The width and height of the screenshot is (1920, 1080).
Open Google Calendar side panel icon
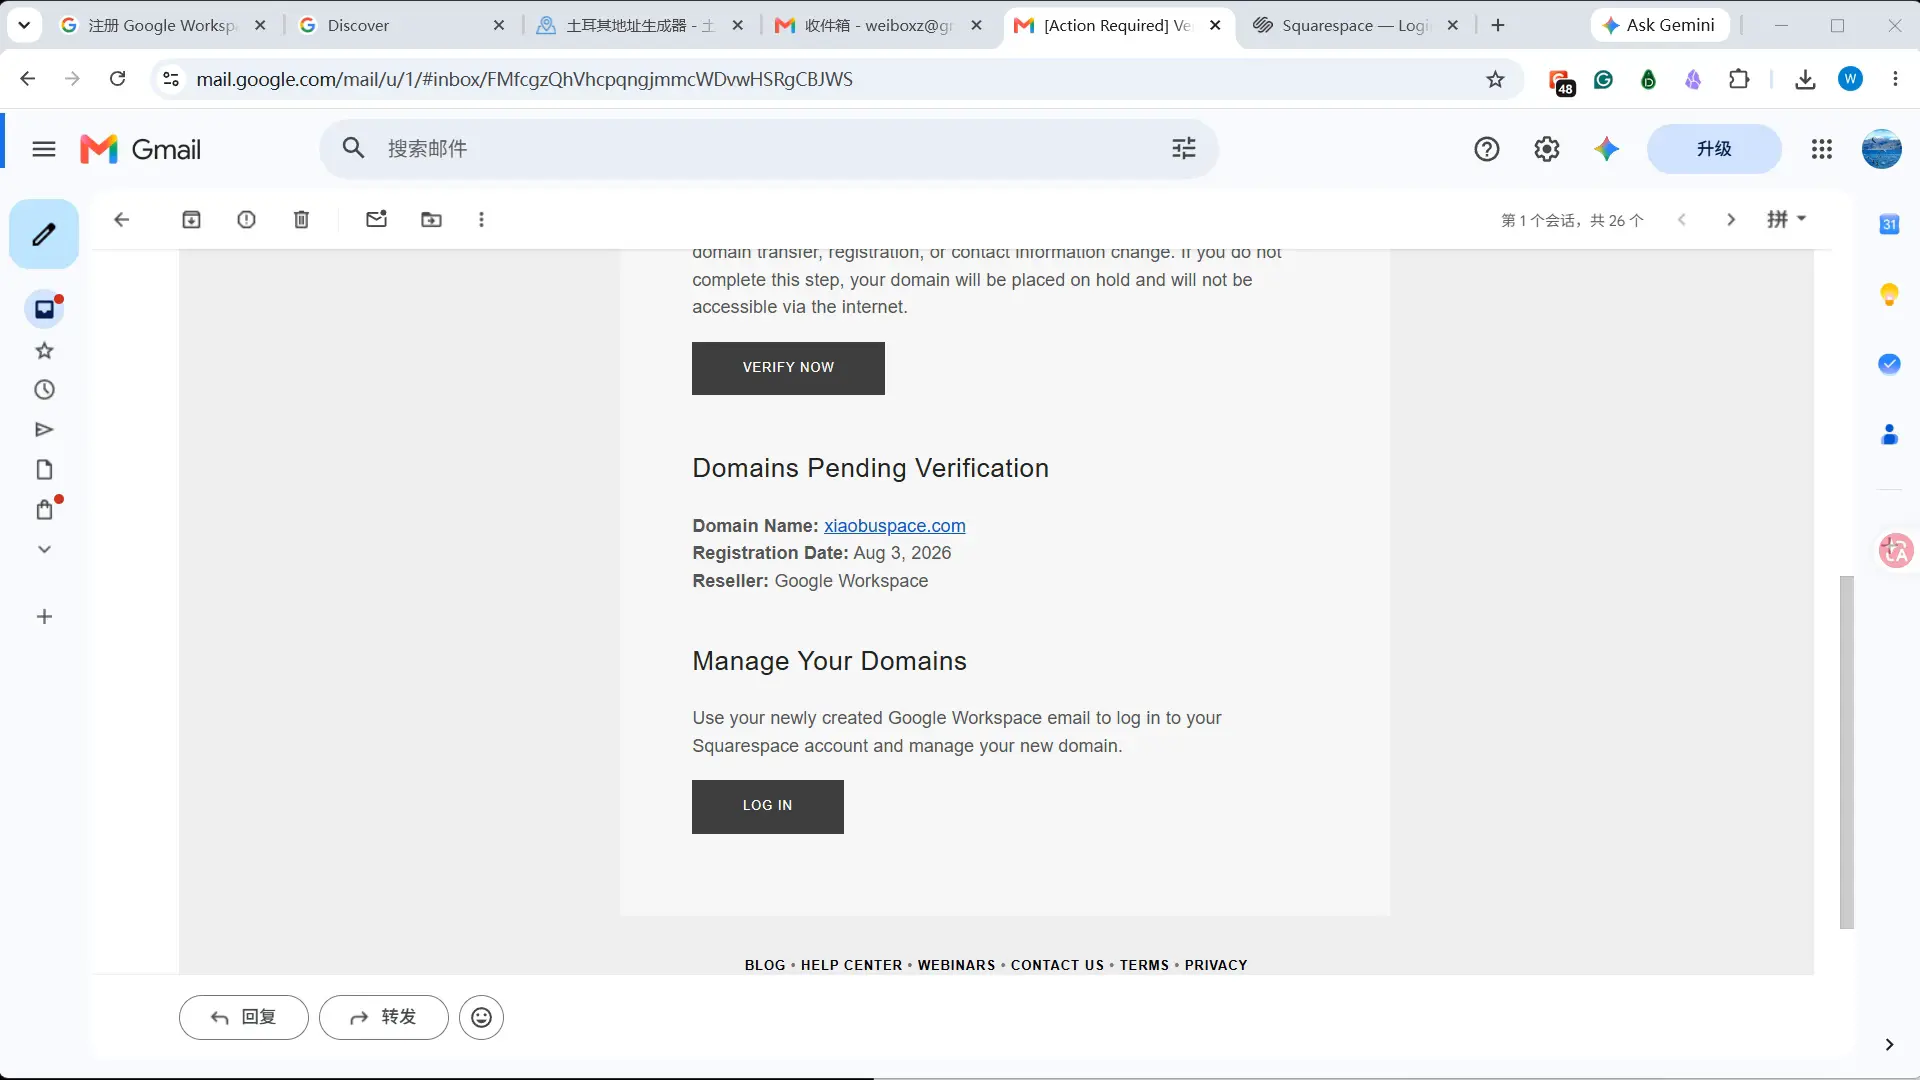pyautogui.click(x=1889, y=225)
